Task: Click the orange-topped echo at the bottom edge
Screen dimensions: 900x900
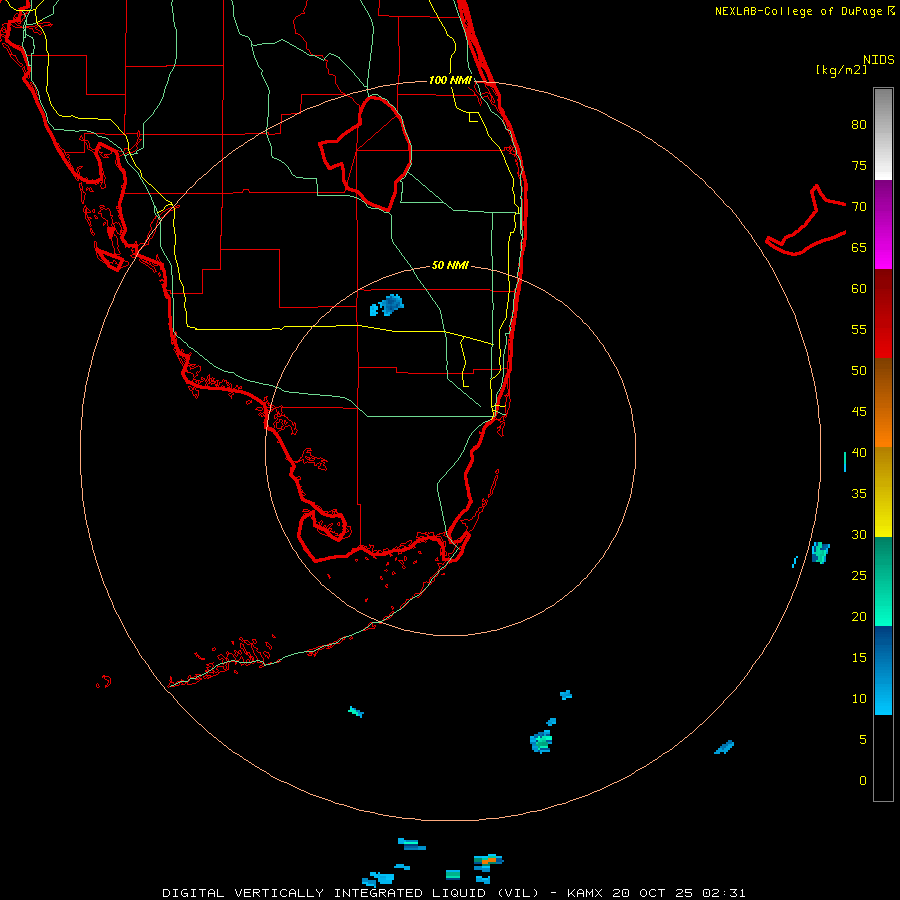Action: tap(488, 860)
